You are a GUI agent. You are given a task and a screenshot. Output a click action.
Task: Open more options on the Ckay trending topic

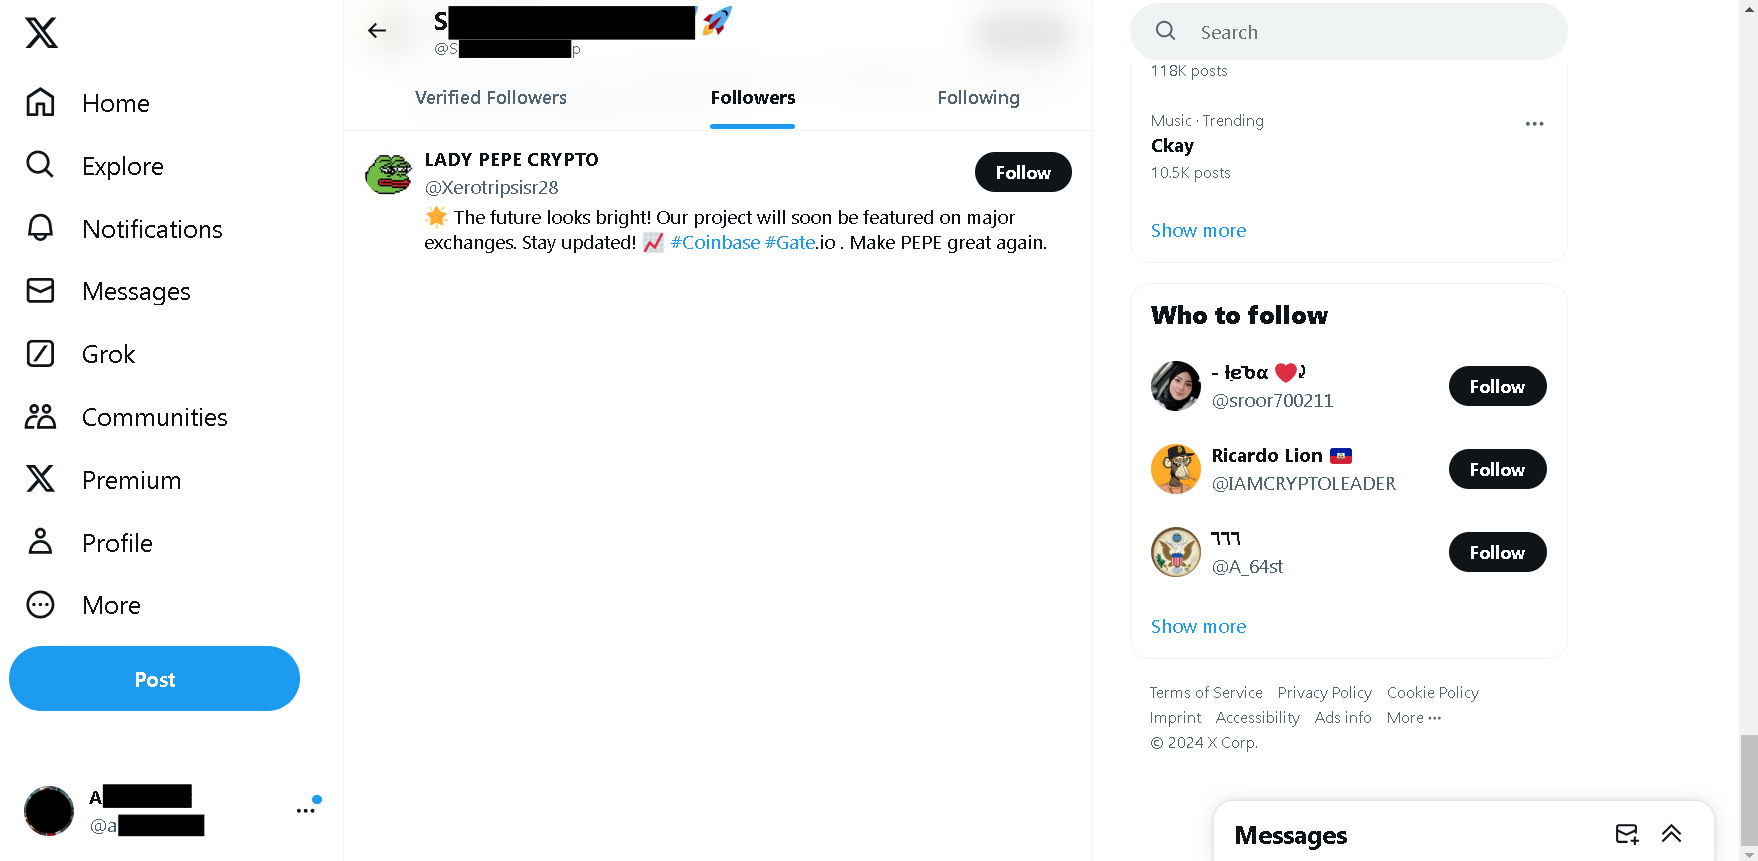point(1535,123)
